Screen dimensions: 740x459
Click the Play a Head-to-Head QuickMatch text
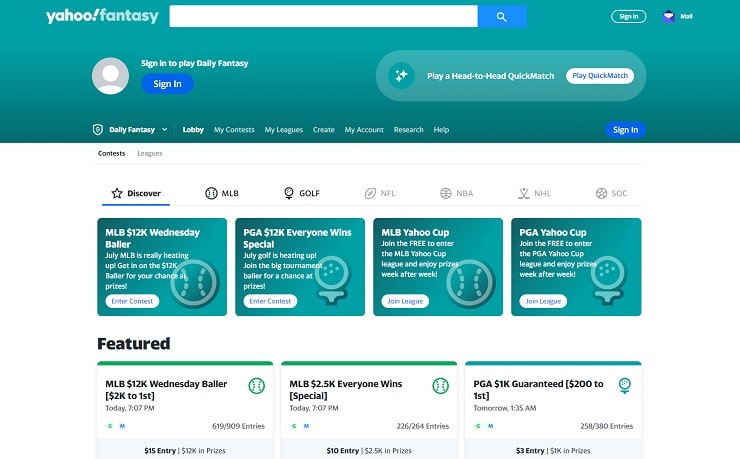pos(490,76)
